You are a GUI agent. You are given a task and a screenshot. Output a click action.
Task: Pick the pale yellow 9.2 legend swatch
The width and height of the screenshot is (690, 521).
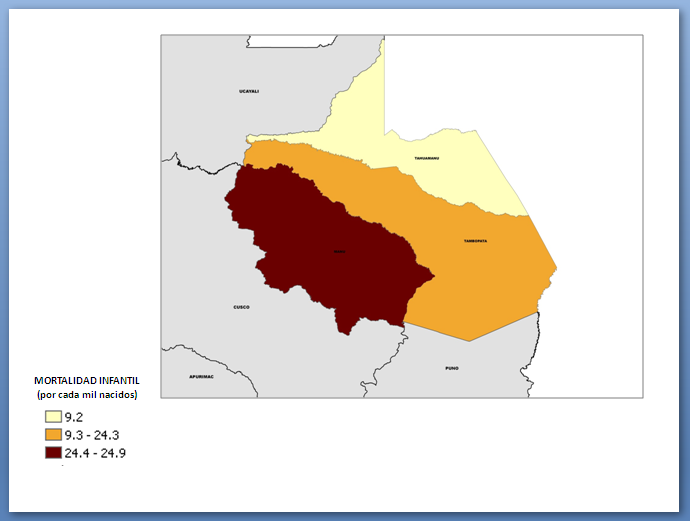[52, 417]
